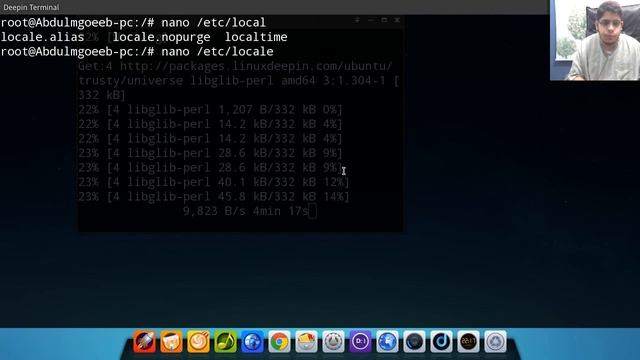Launch Google Chrome from the dock
The width and height of the screenshot is (640, 360).
pos(279,341)
